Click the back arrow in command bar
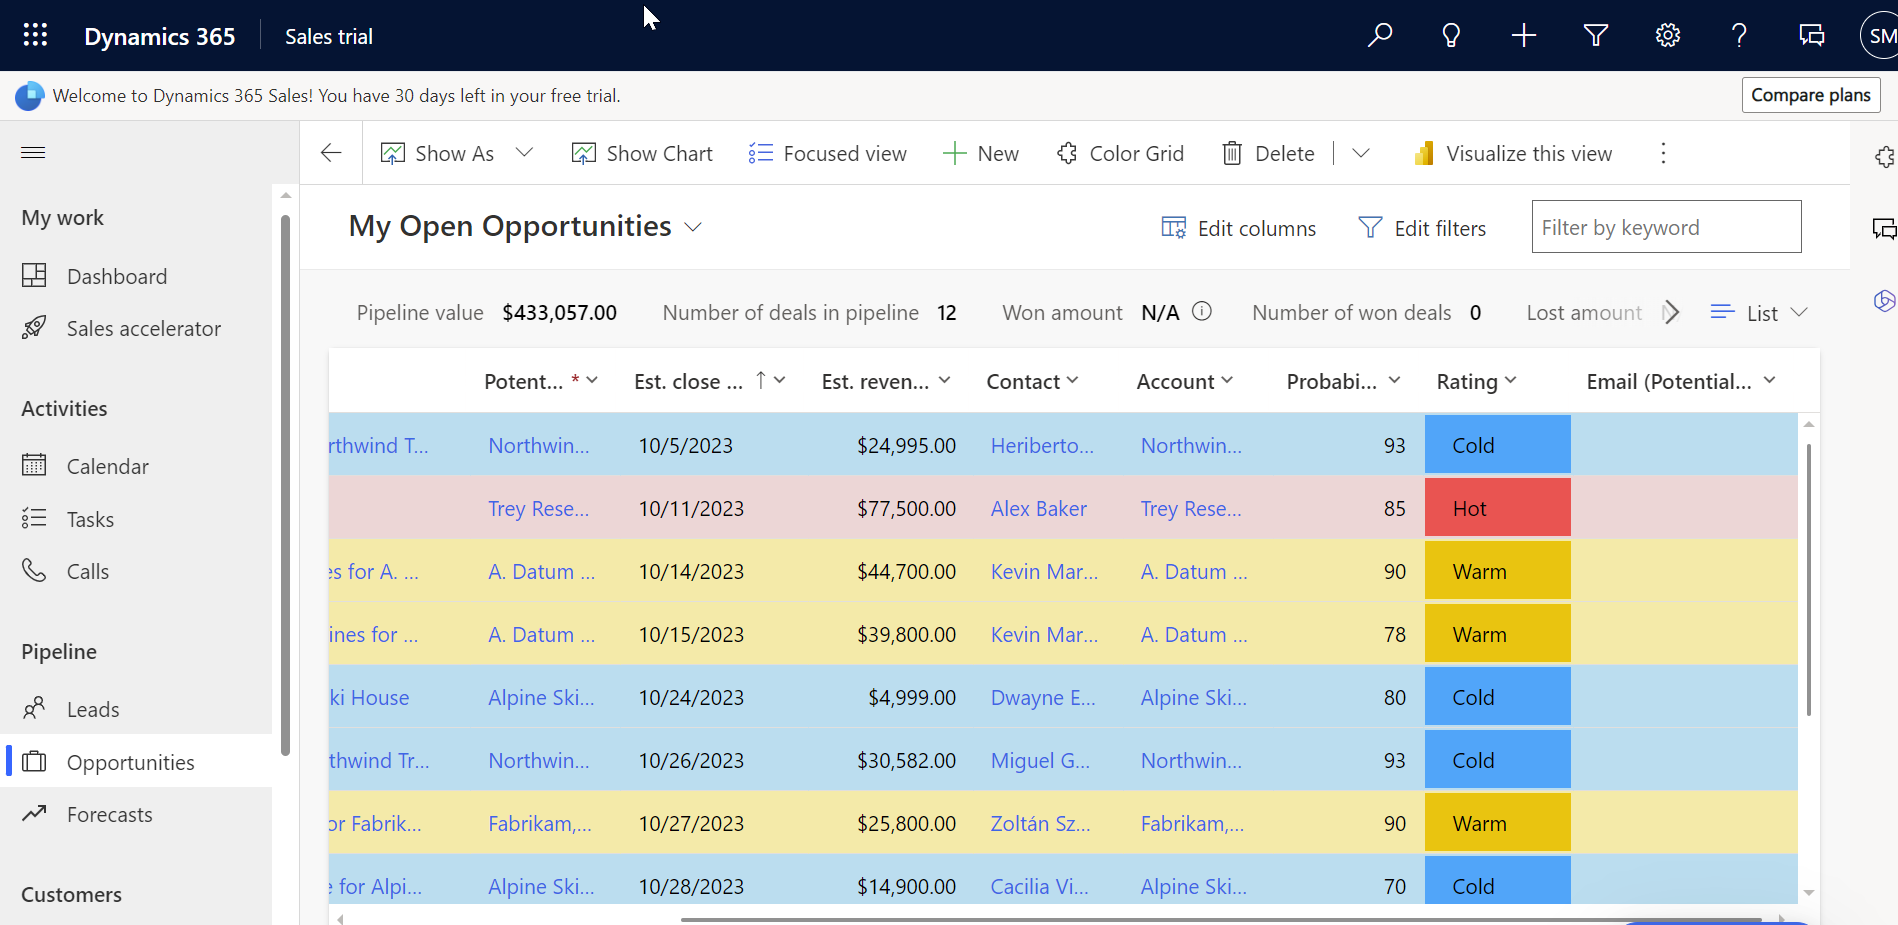This screenshot has width=1898, height=925. [331, 153]
